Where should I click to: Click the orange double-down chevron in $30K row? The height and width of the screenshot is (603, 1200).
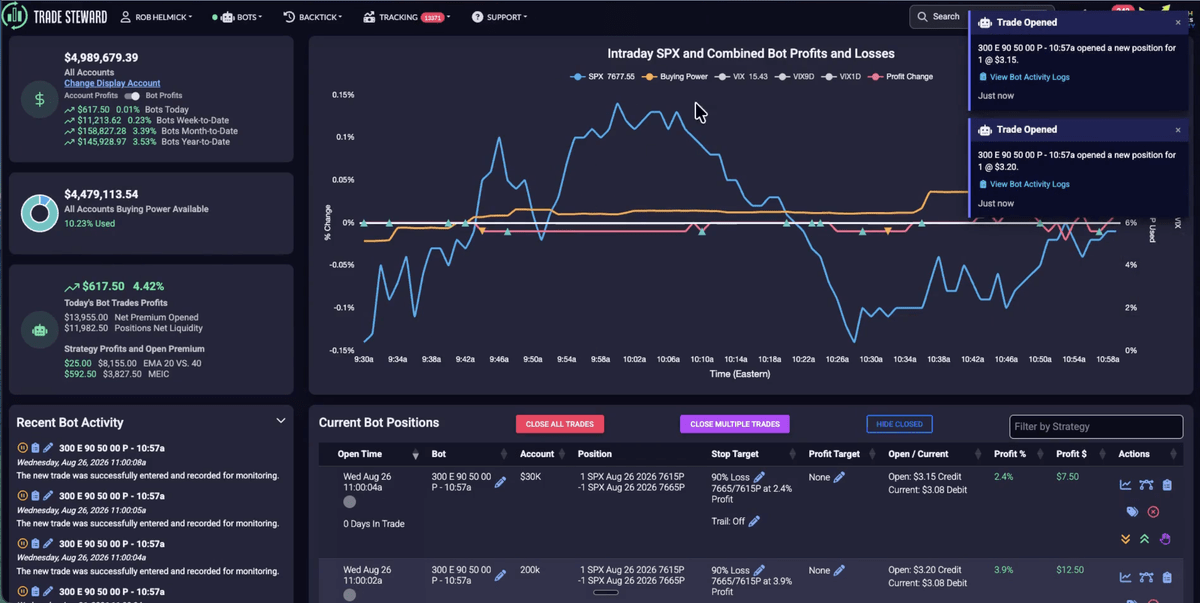click(1125, 539)
